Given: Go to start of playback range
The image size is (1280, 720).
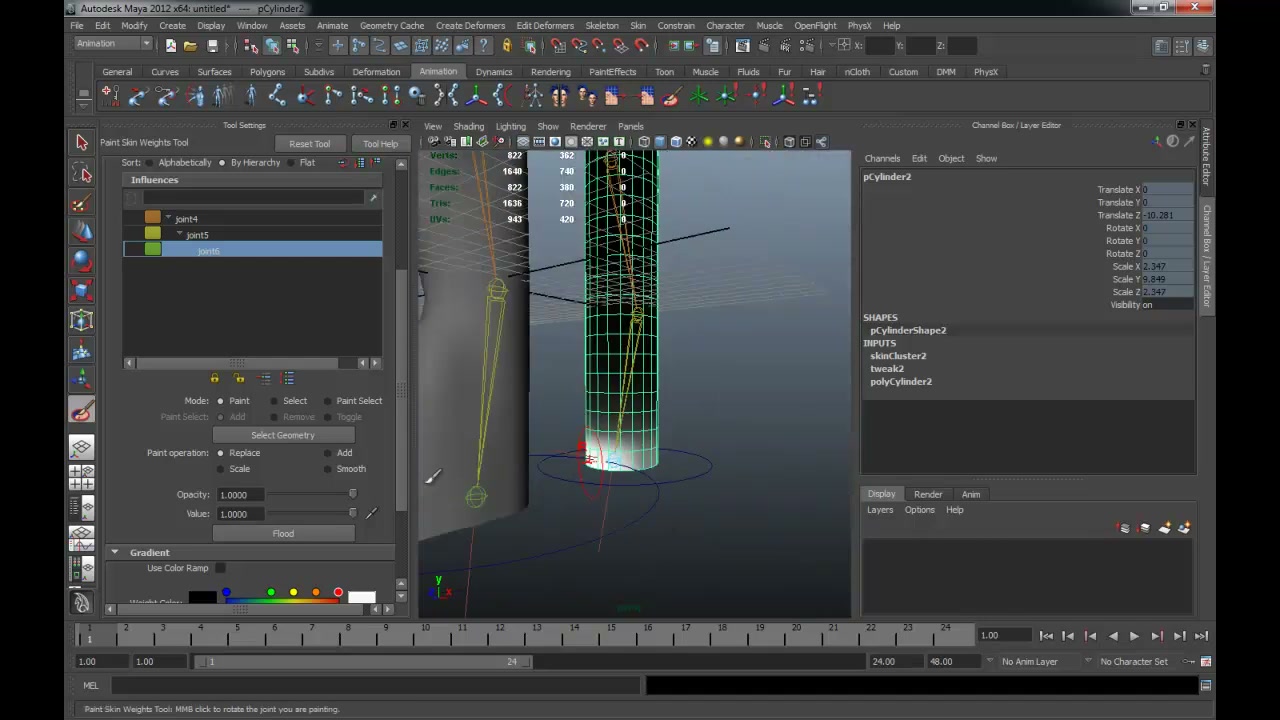Looking at the screenshot, I should coord(1046,636).
